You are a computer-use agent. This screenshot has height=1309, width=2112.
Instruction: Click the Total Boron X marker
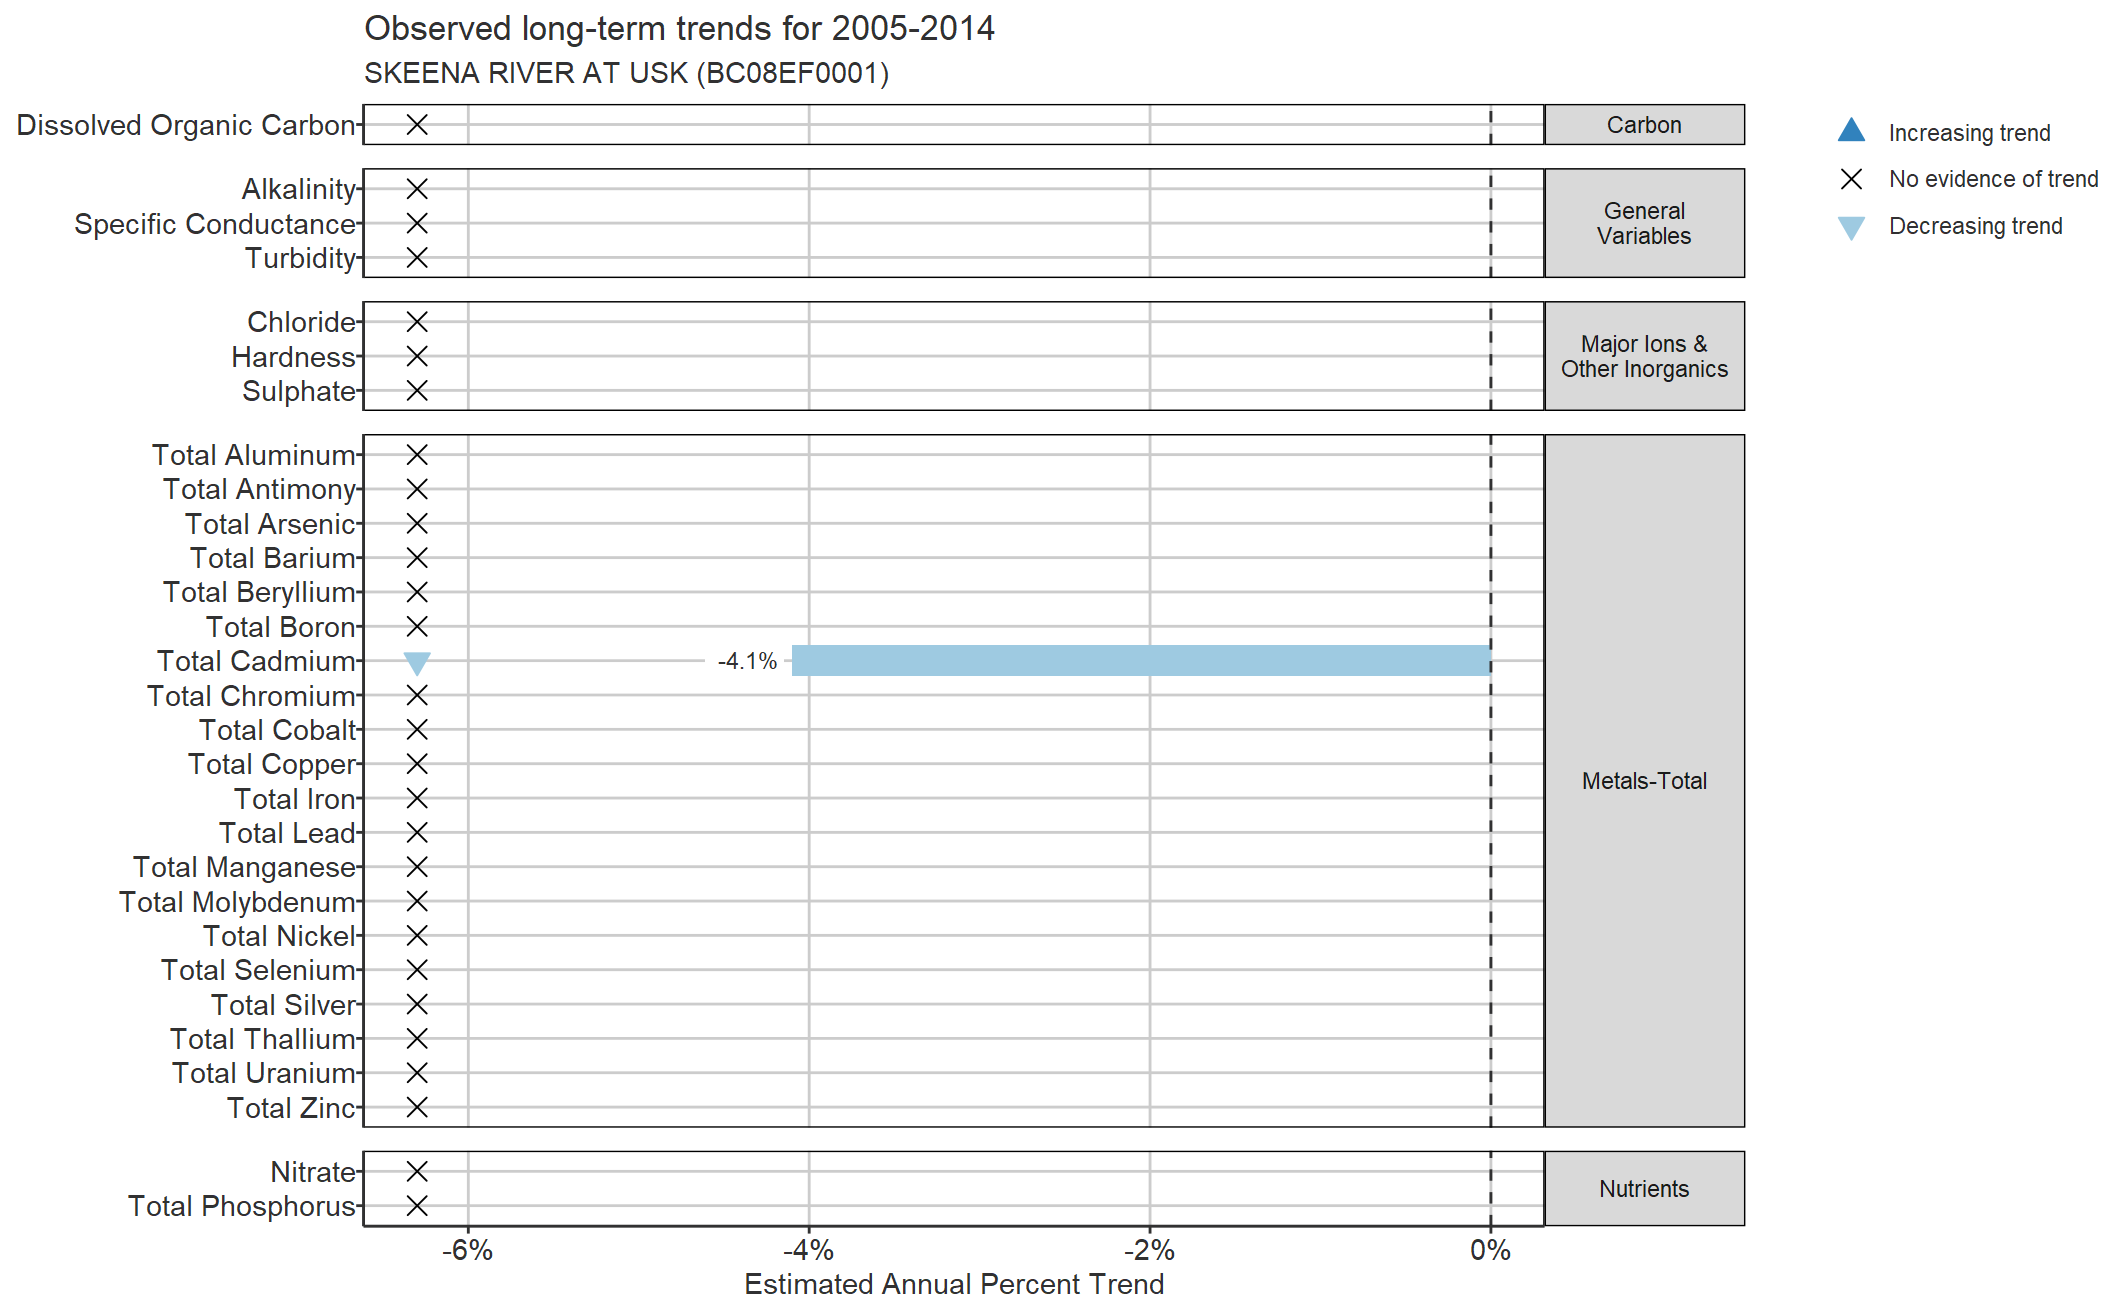(x=417, y=627)
